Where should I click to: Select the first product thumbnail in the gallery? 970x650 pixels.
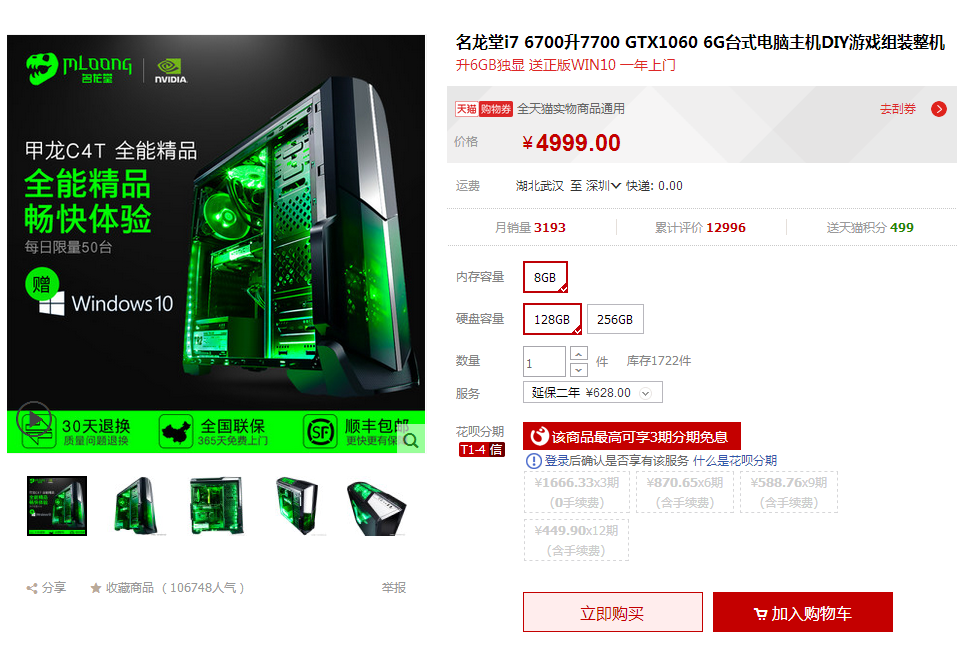coord(57,506)
